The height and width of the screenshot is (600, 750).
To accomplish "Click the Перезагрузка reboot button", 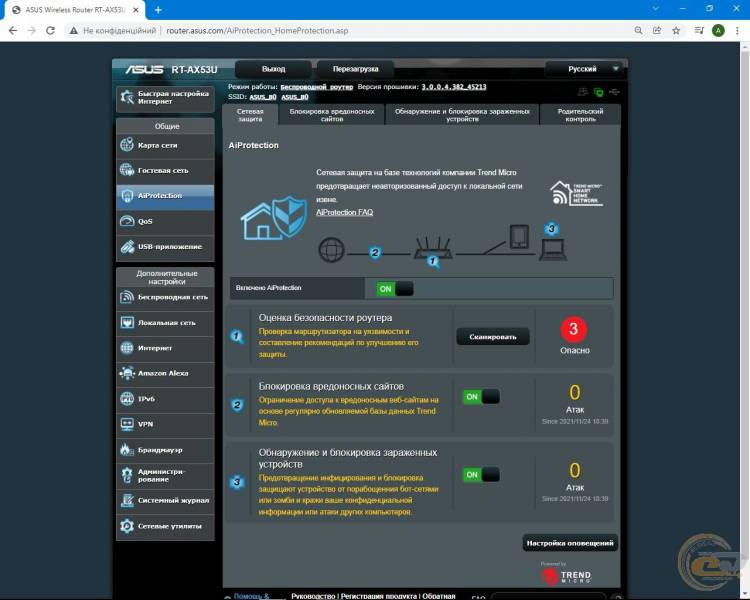I will click(355, 69).
